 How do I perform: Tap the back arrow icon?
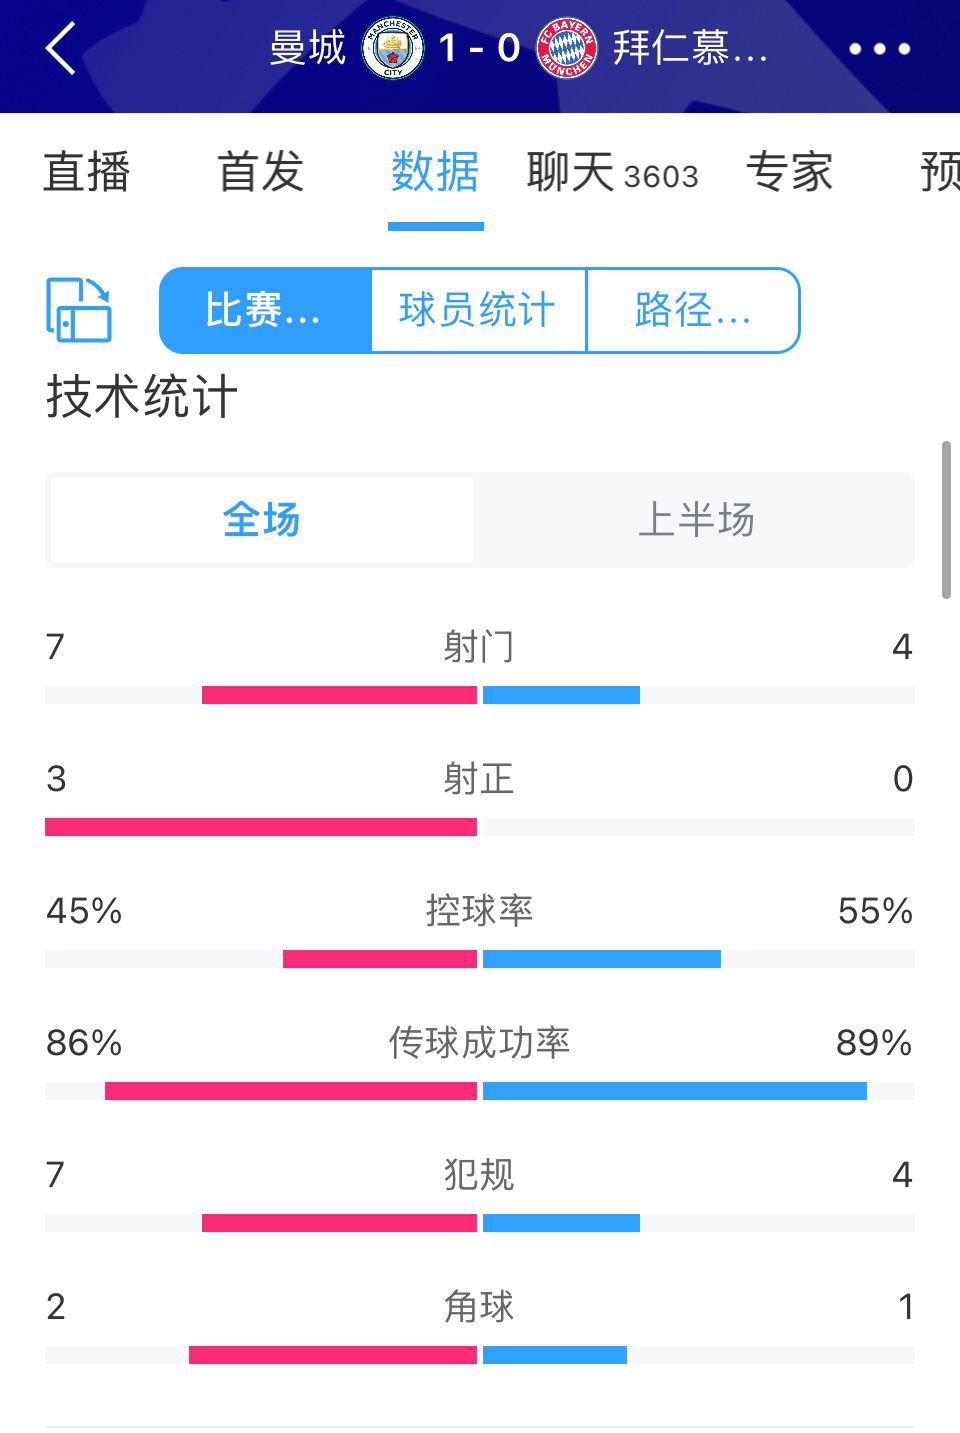point(62,48)
